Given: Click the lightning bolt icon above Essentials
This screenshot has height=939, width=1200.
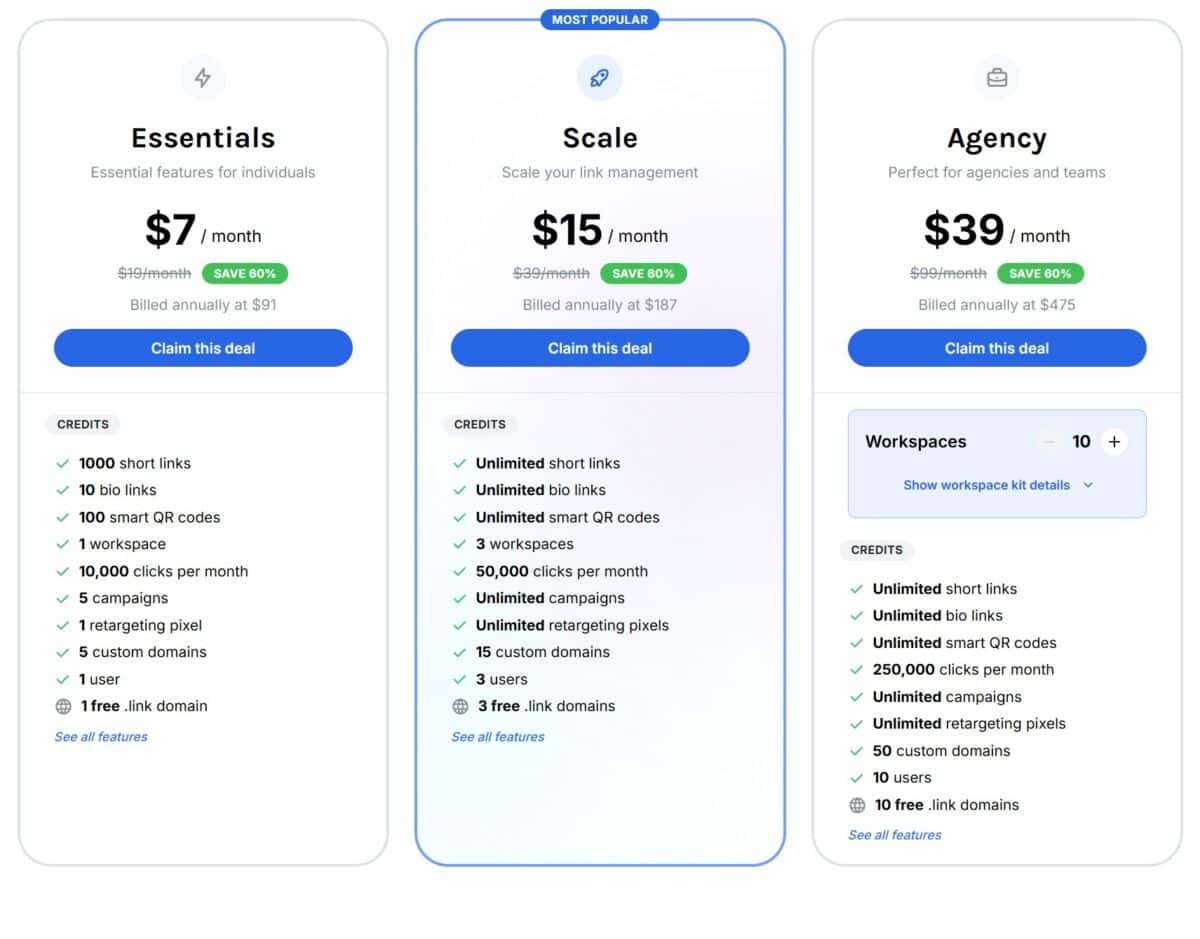Looking at the screenshot, I should pos(203,78).
